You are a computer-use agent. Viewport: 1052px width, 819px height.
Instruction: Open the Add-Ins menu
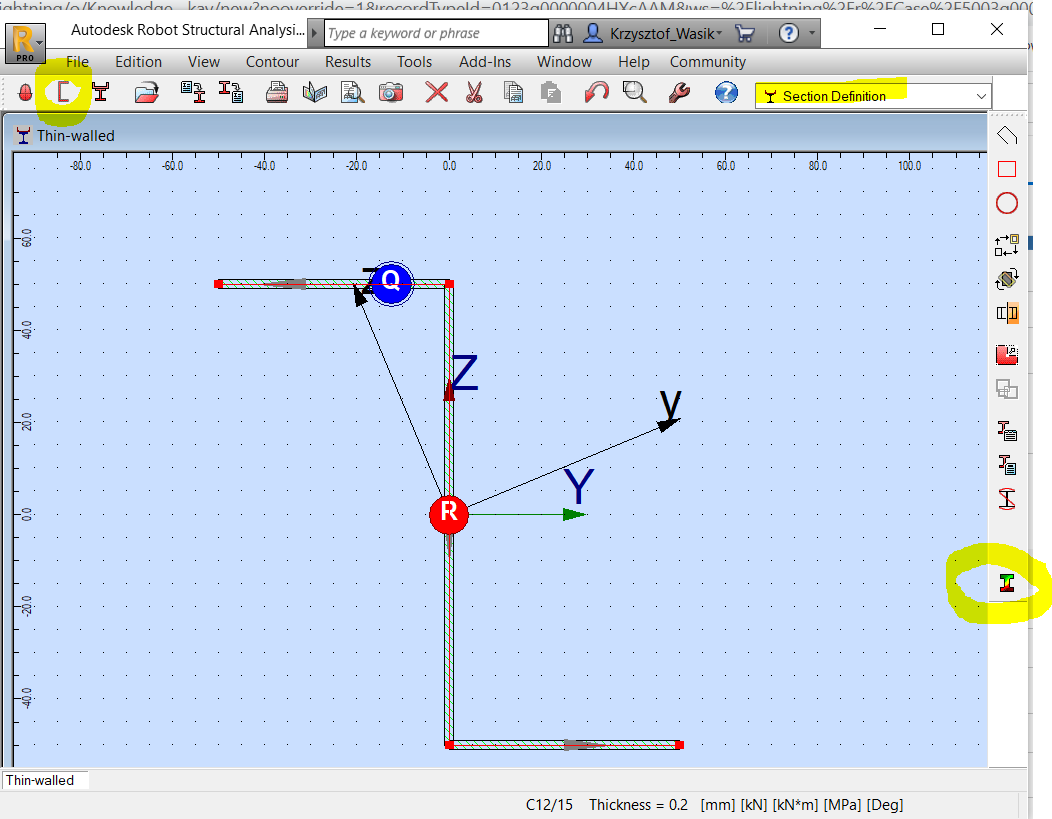pos(485,61)
